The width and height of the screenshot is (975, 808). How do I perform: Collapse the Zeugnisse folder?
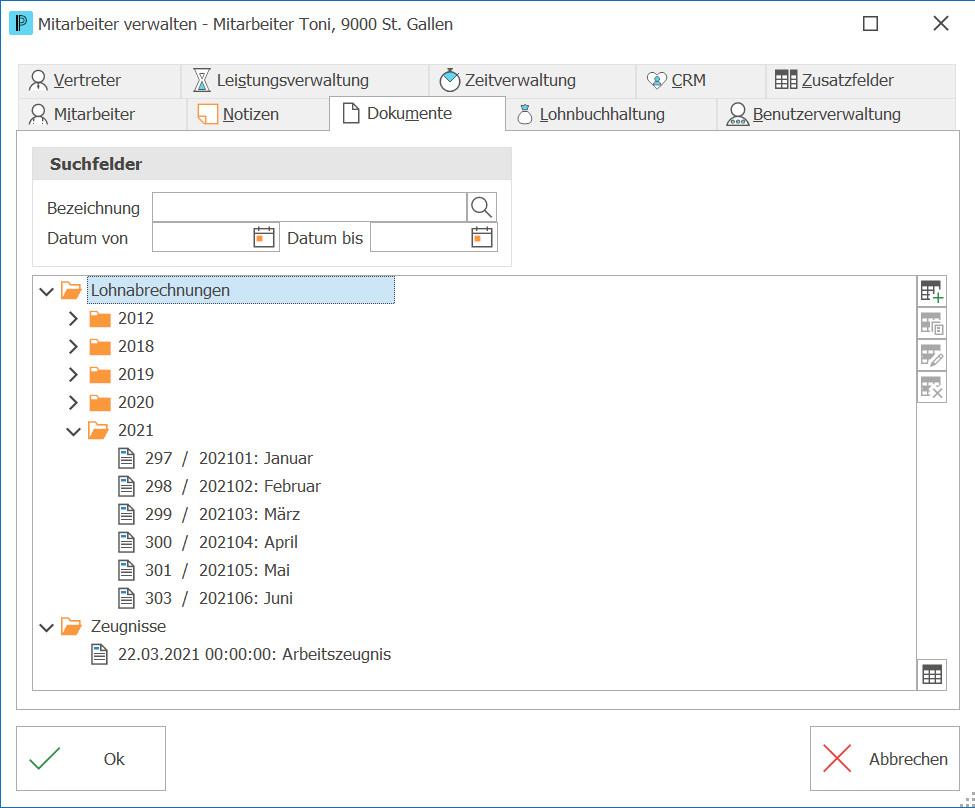click(47, 628)
